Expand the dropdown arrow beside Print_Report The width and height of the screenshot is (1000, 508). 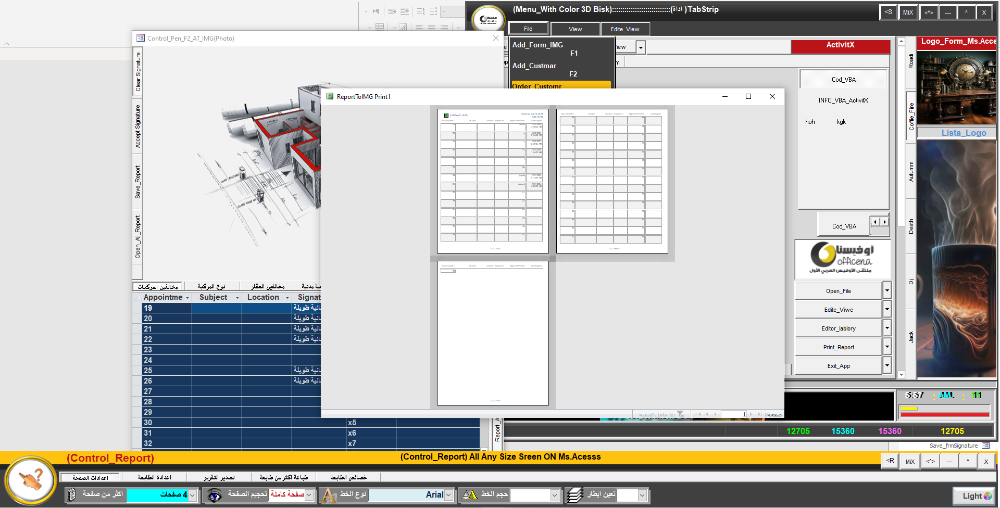[x=886, y=347]
